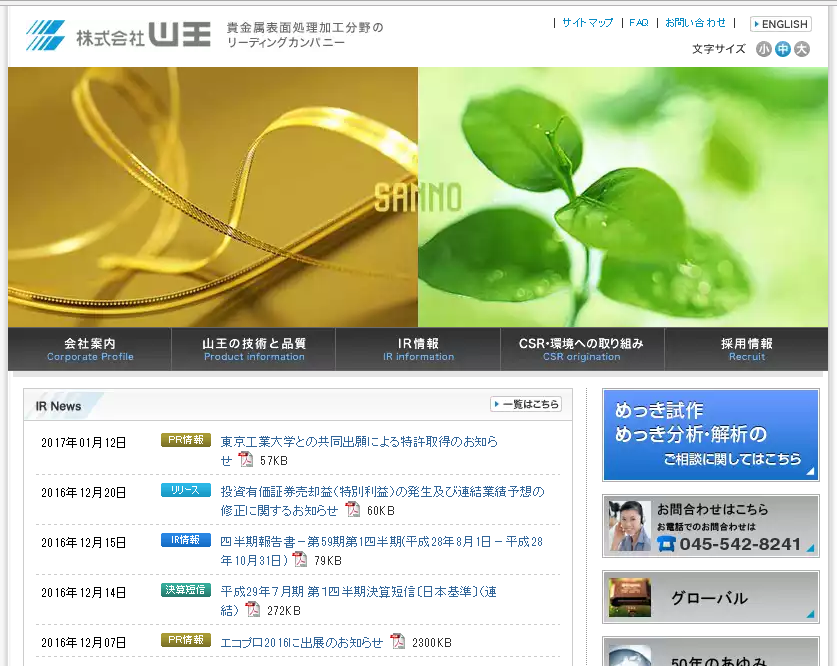
Task: Open PDF icon for 79KB document
Action: click(299, 560)
